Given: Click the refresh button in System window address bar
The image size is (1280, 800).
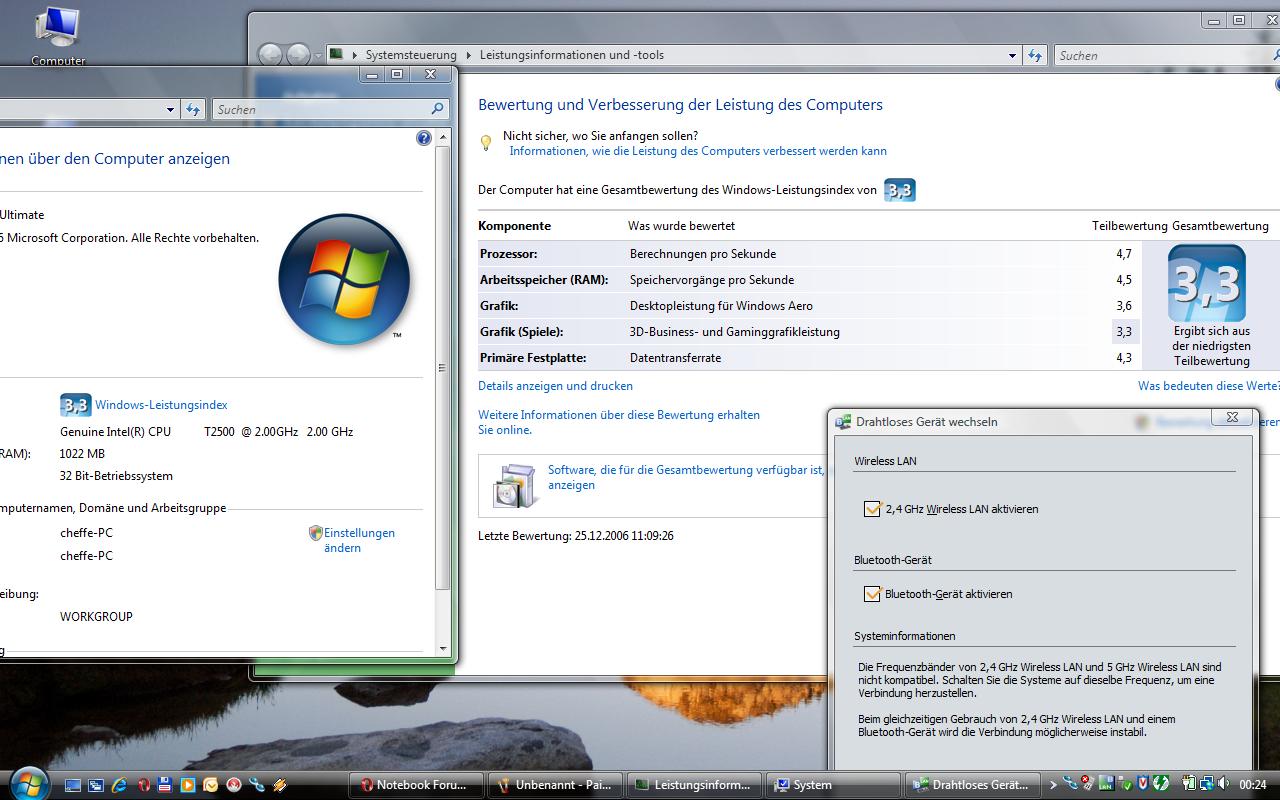Looking at the screenshot, I should 193,109.
